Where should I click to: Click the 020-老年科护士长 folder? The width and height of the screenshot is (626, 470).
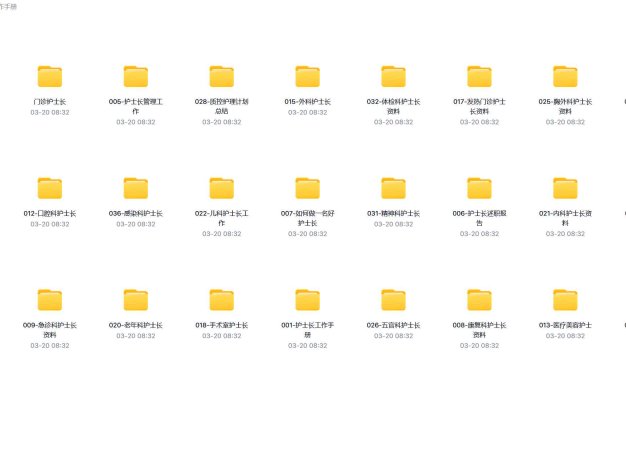tap(136, 301)
